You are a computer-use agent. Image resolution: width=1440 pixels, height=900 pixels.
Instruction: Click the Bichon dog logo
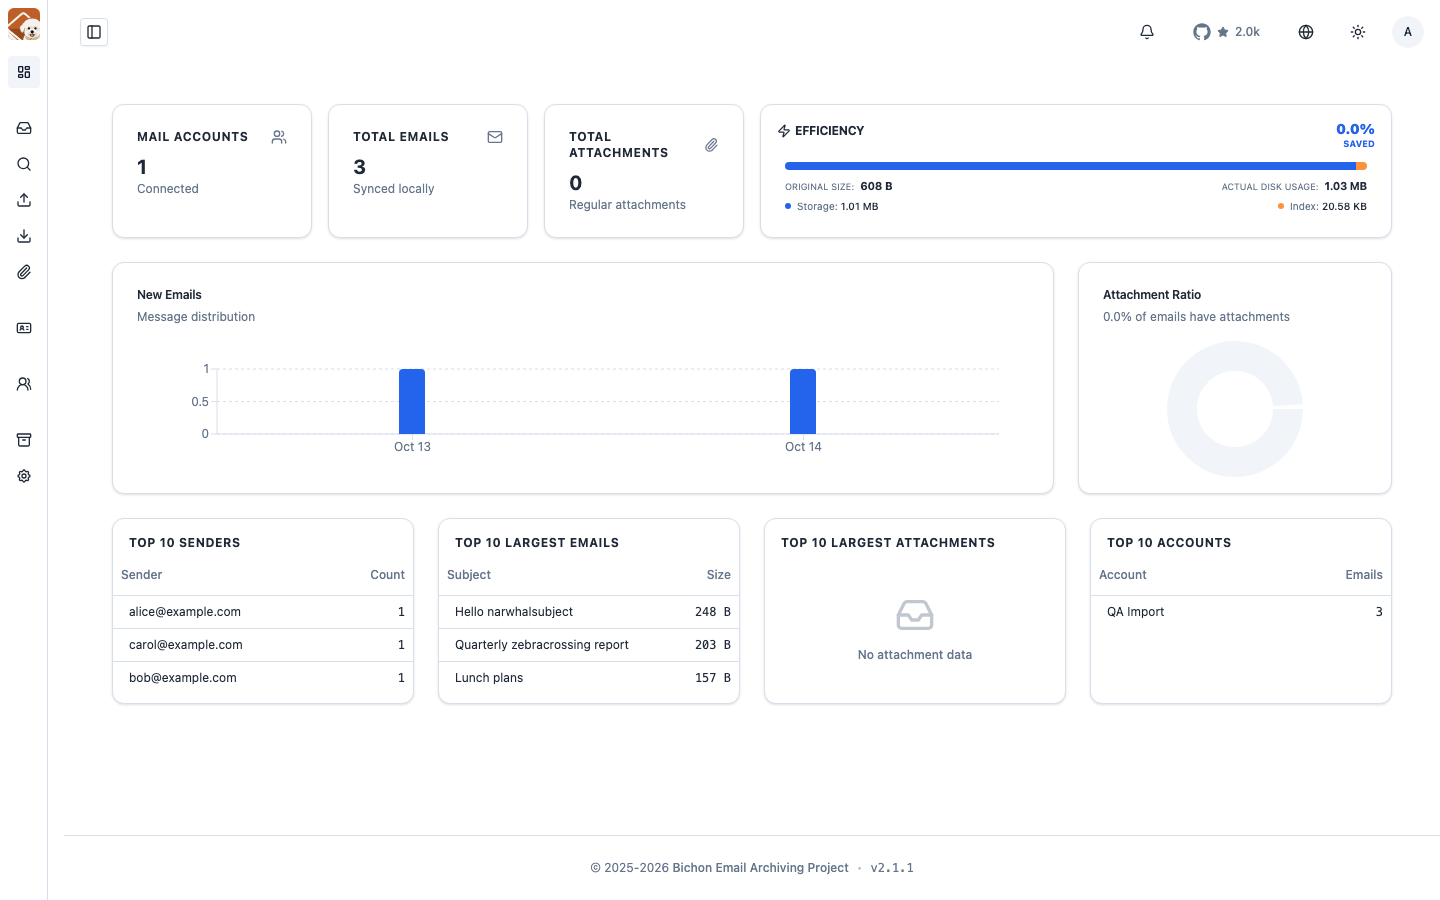coord(24,24)
